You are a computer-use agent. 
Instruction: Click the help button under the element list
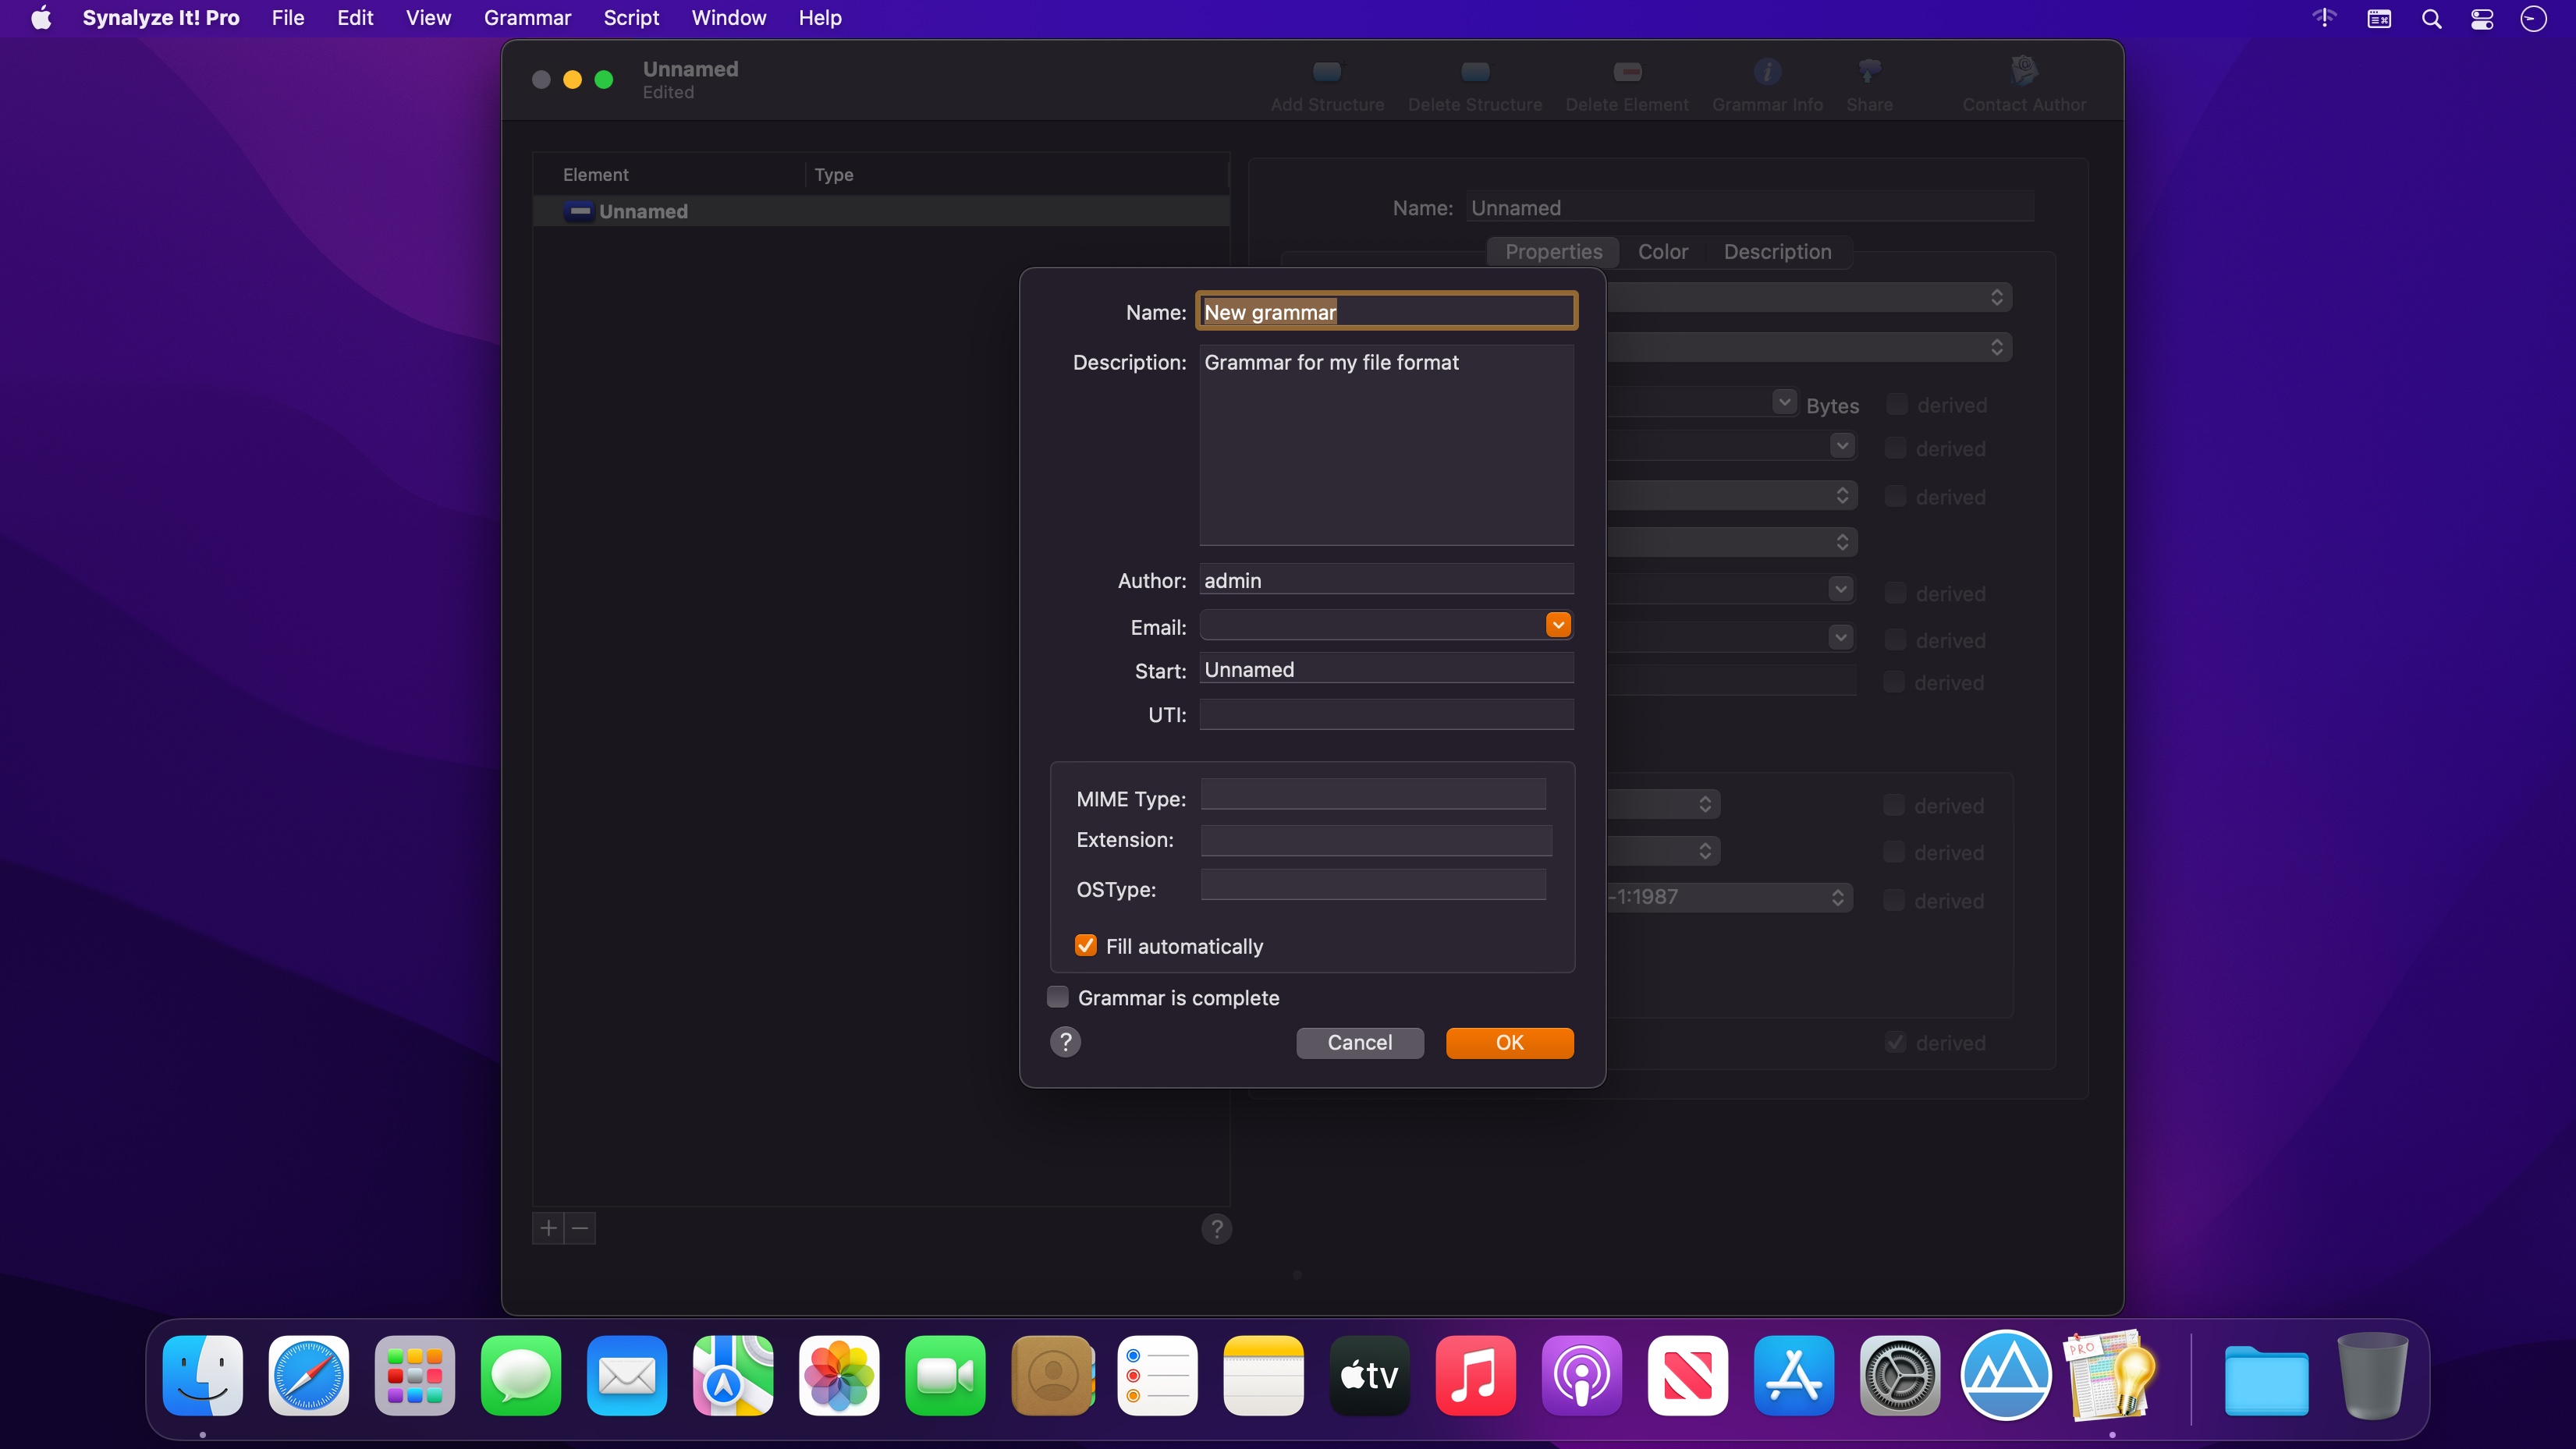click(x=1216, y=1229)
